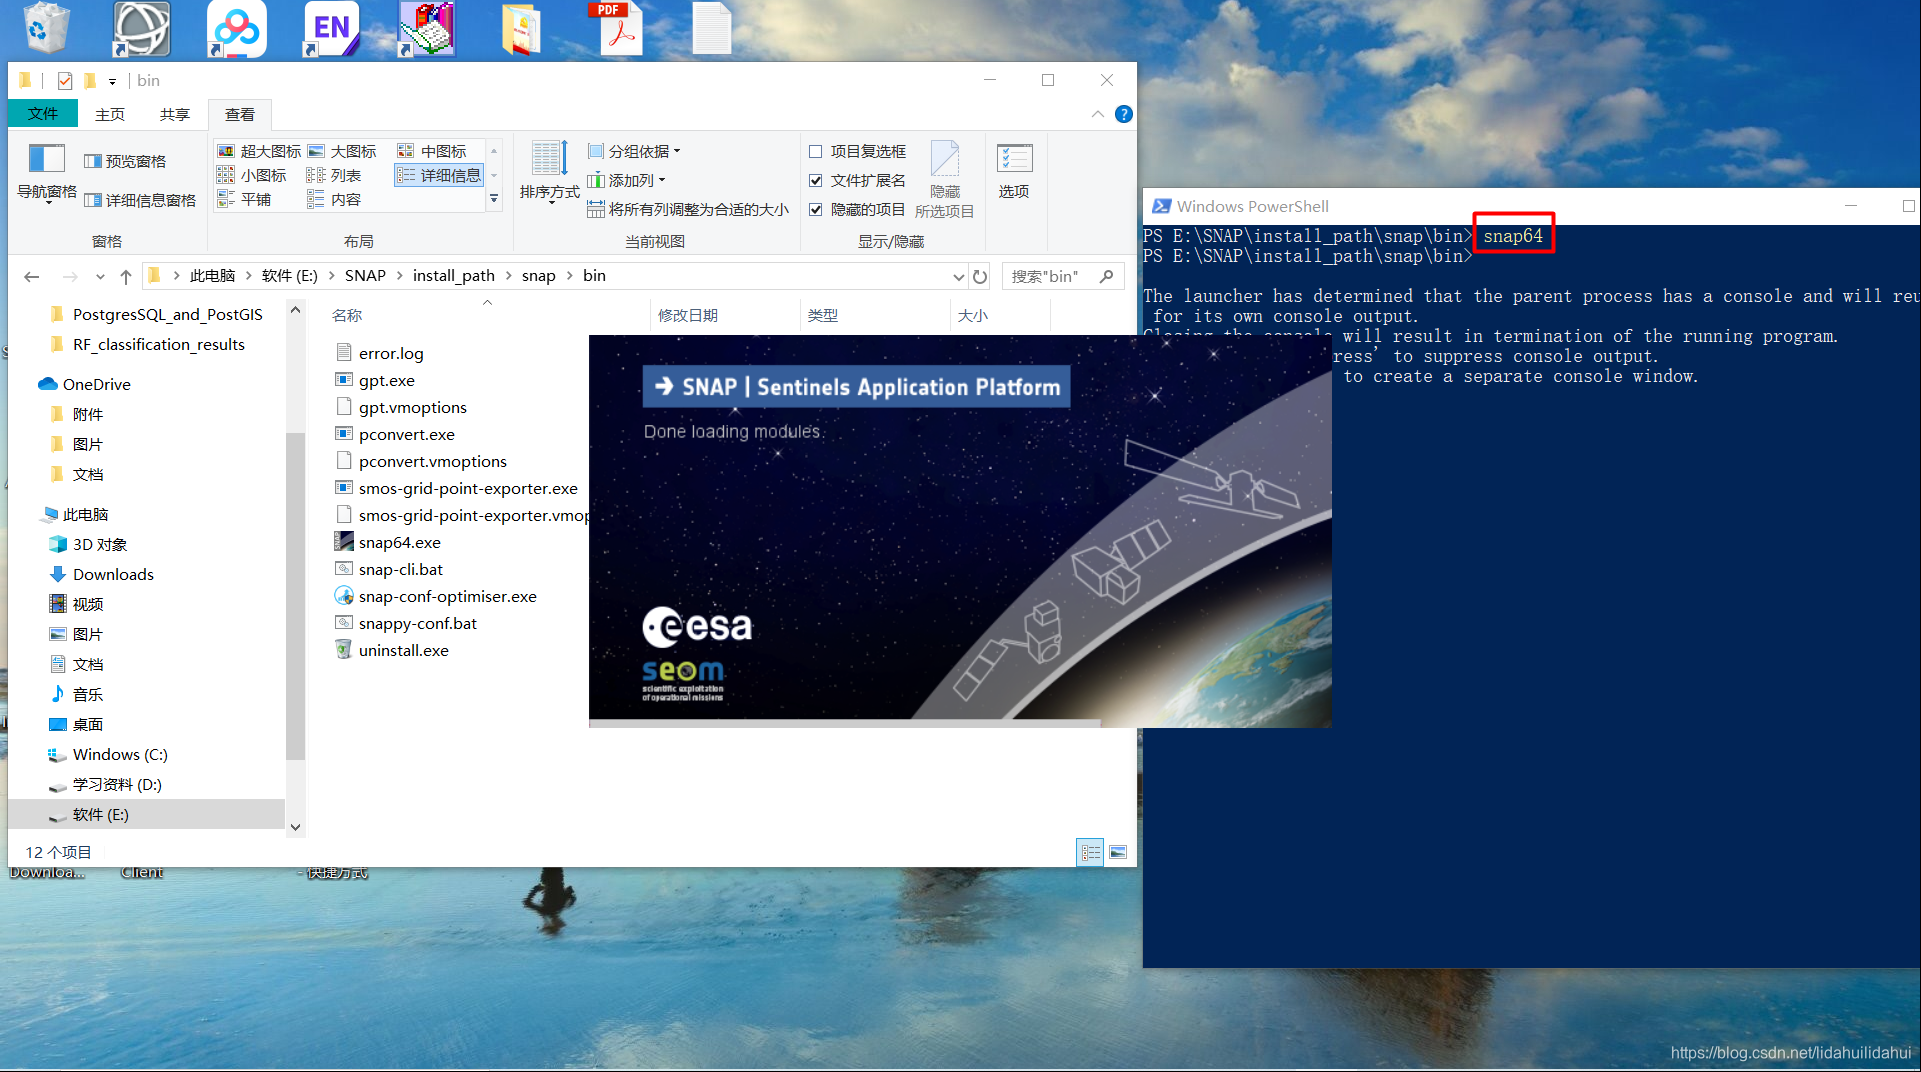This screenshot has height=1072, width=1921.
Task: Open recent locations dropdown arrow
Action: coord(100,277)
